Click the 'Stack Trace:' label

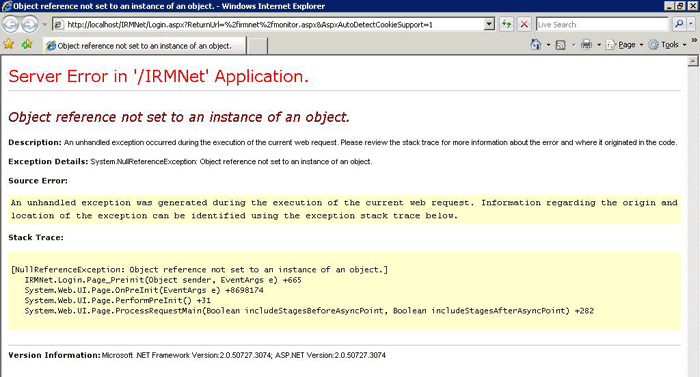coord(36,237)
